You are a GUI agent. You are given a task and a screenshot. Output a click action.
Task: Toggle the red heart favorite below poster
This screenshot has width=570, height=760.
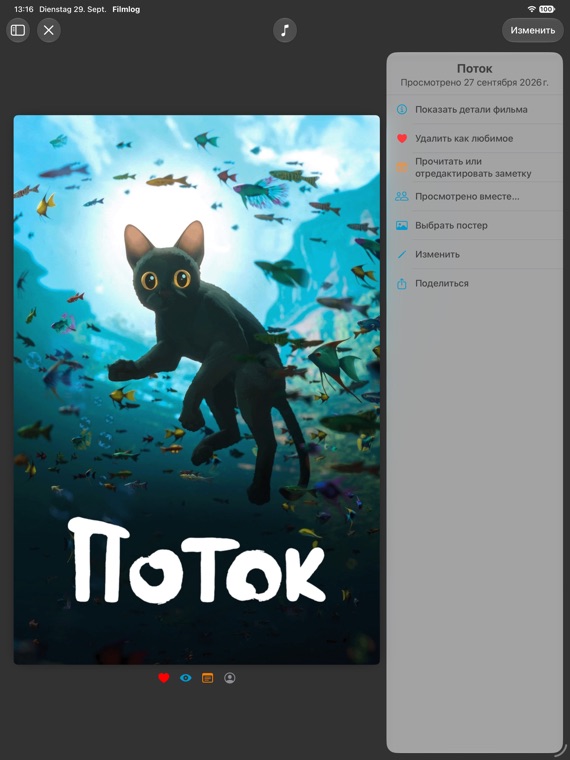coord(164,678)
